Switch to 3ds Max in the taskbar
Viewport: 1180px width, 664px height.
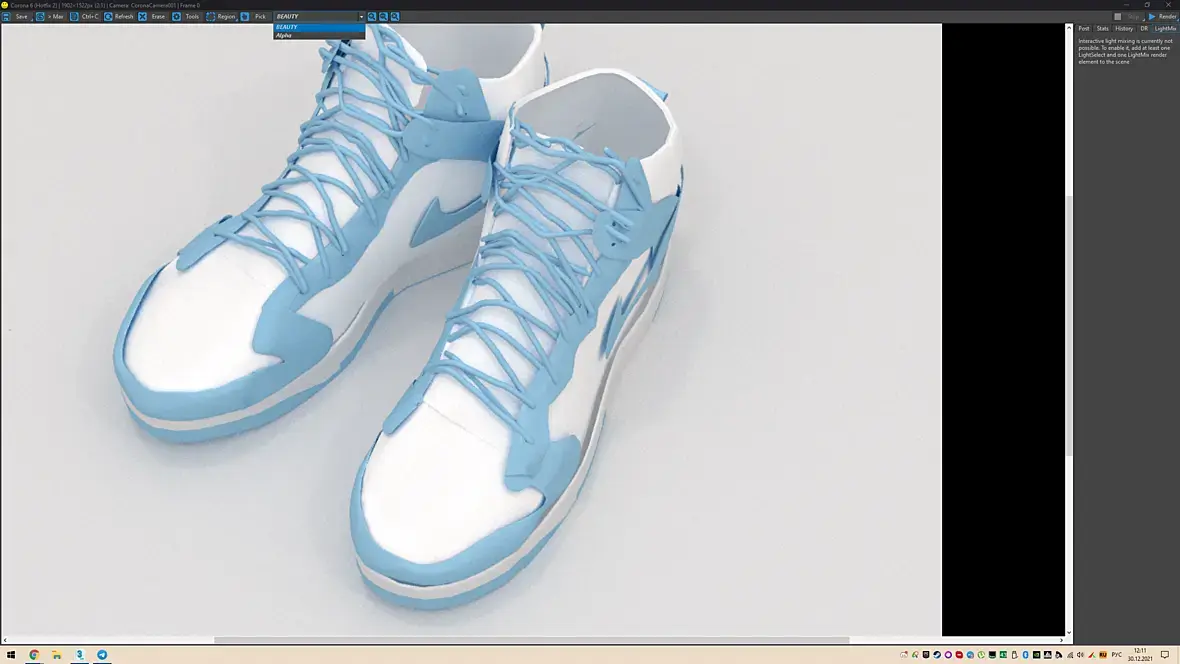[x=79, y=655]
